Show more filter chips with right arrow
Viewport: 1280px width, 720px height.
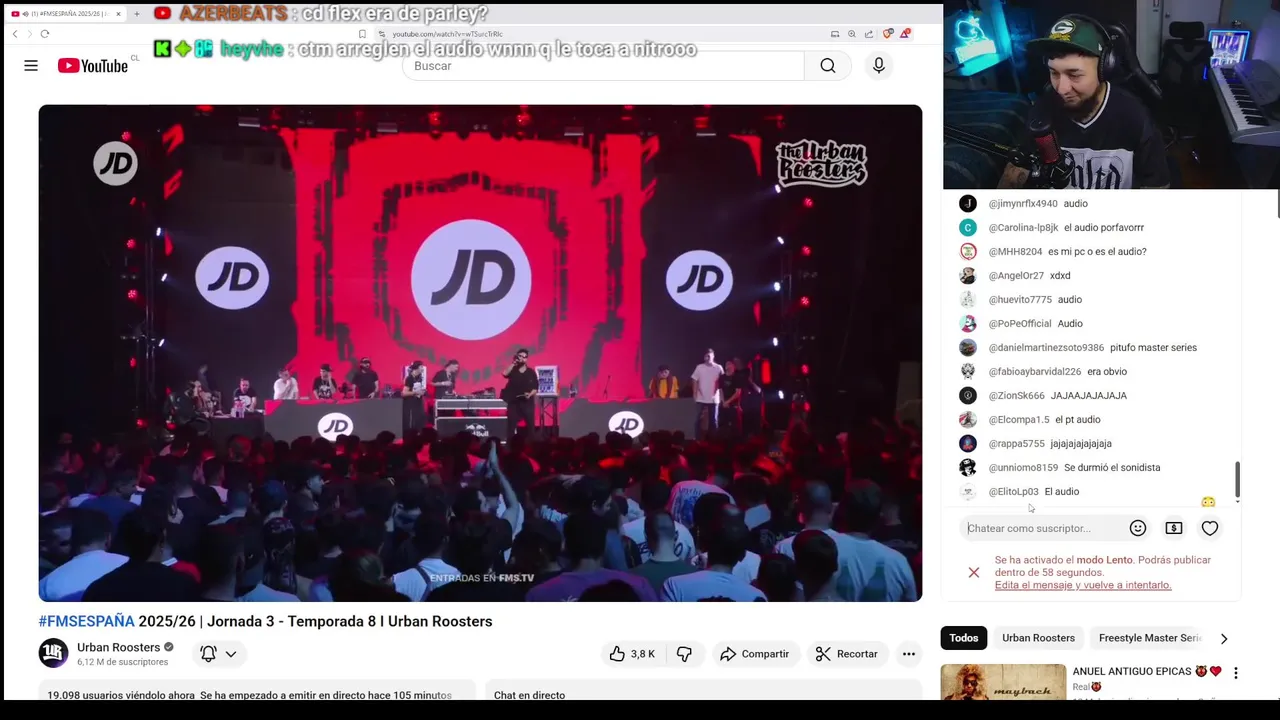(1223, 638)
